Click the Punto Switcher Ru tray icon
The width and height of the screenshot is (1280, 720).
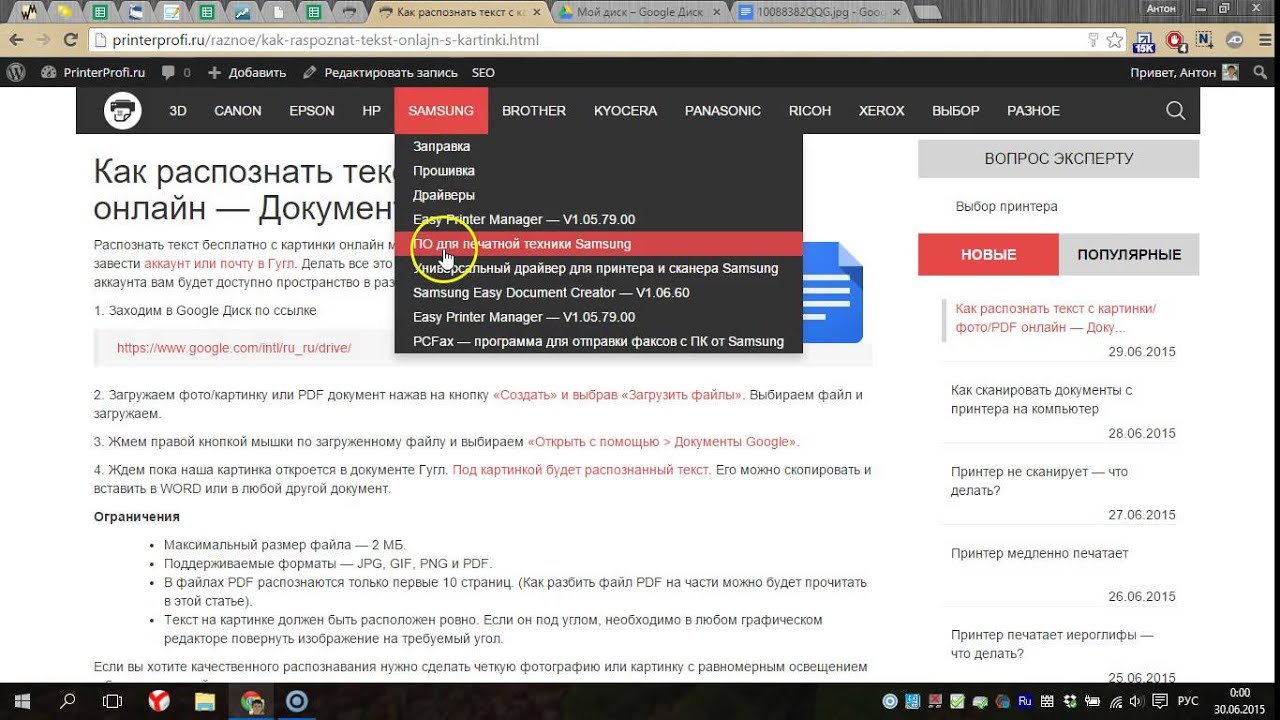1025,702
